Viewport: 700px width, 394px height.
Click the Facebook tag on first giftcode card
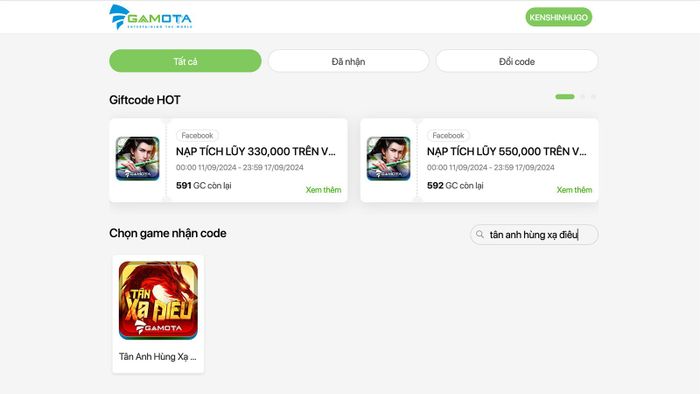[197, 135]
